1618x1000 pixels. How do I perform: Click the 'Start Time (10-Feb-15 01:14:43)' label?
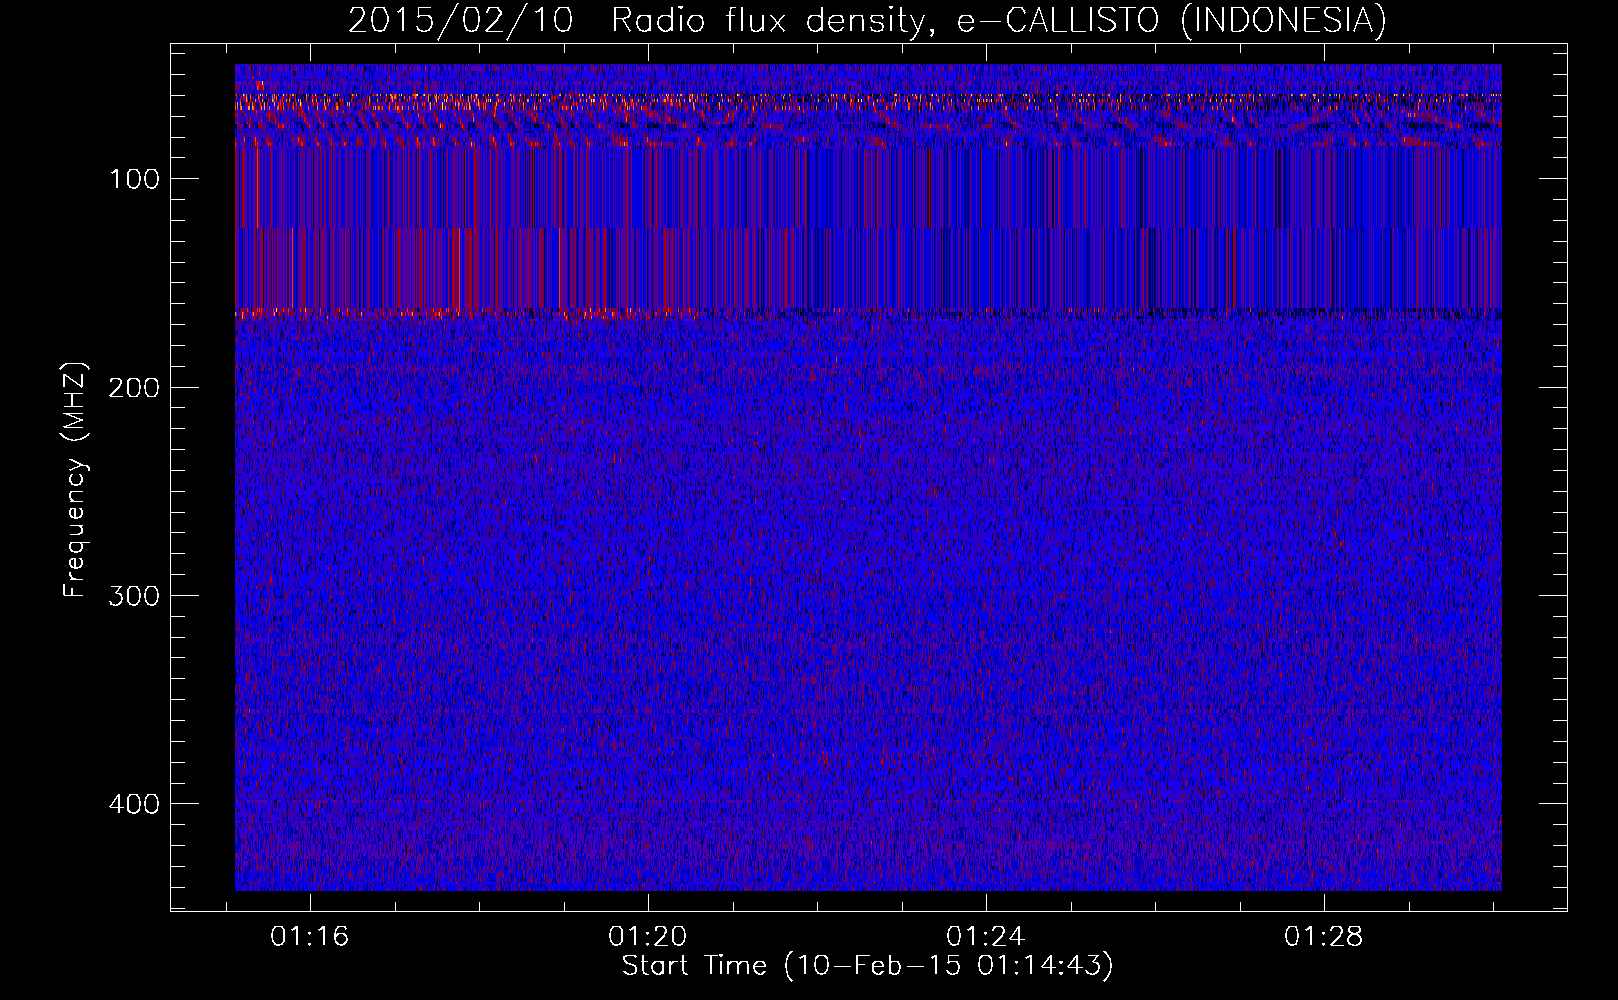click(x=867, y=966)
